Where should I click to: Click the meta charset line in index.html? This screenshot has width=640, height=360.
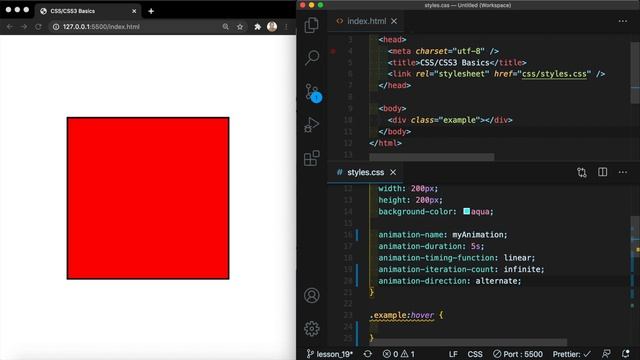pos(443,51)
